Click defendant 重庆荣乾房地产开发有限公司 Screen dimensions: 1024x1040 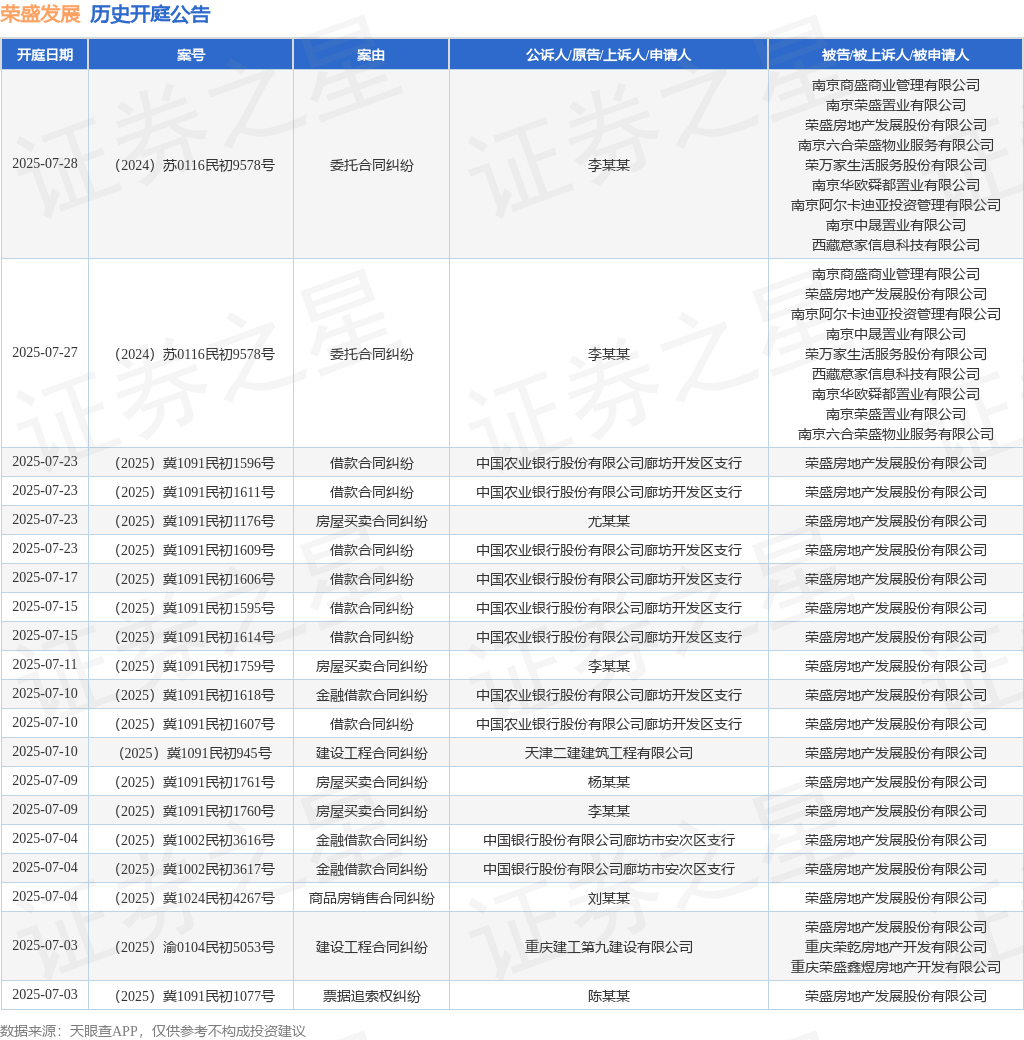896,947
